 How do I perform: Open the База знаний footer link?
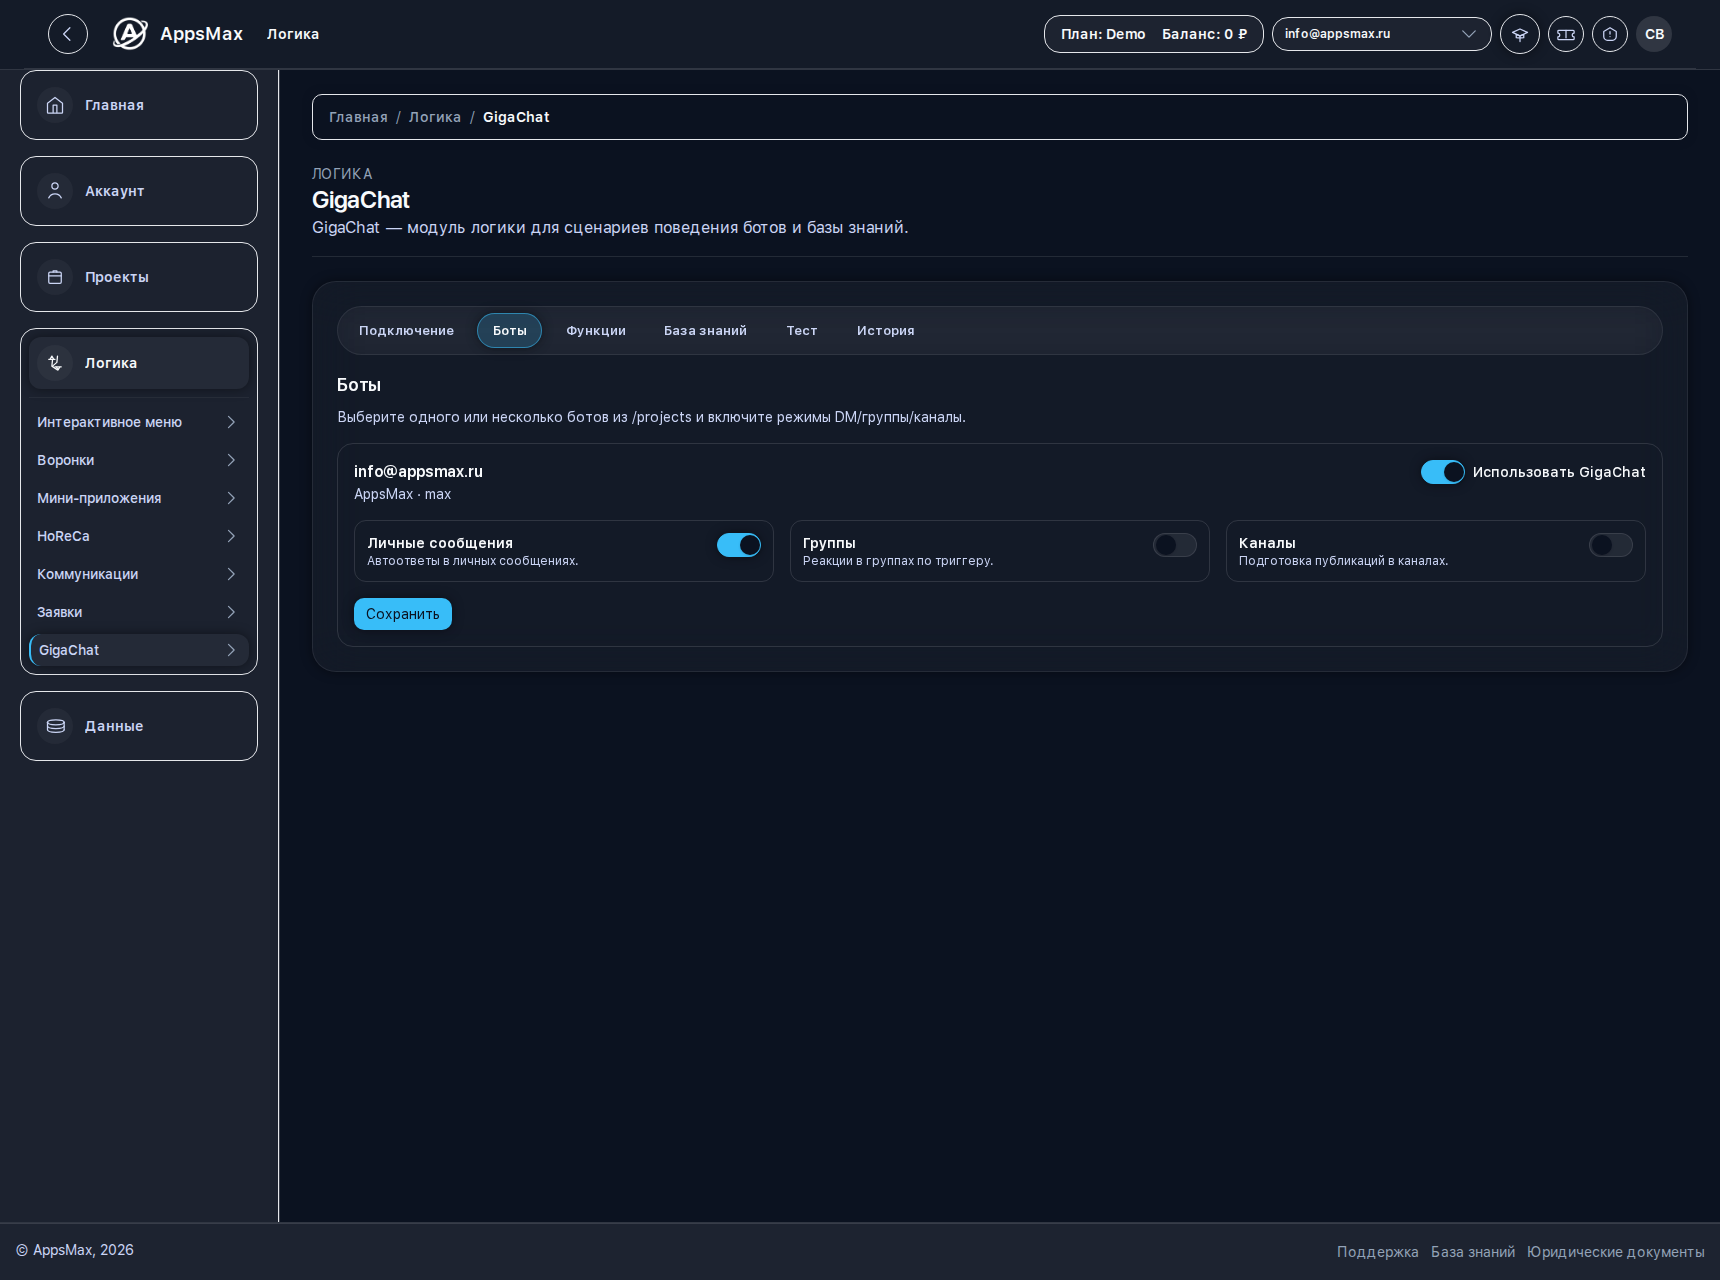pos(1473,1252)
